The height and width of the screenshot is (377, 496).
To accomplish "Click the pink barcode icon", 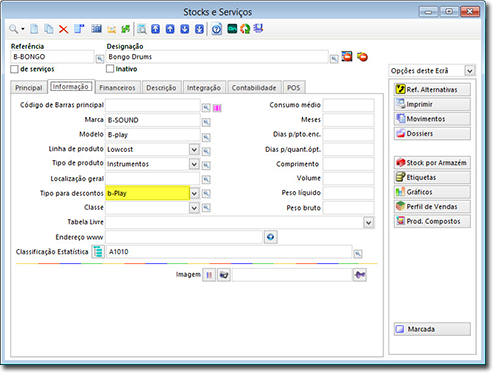I will (x=217, y=108).
